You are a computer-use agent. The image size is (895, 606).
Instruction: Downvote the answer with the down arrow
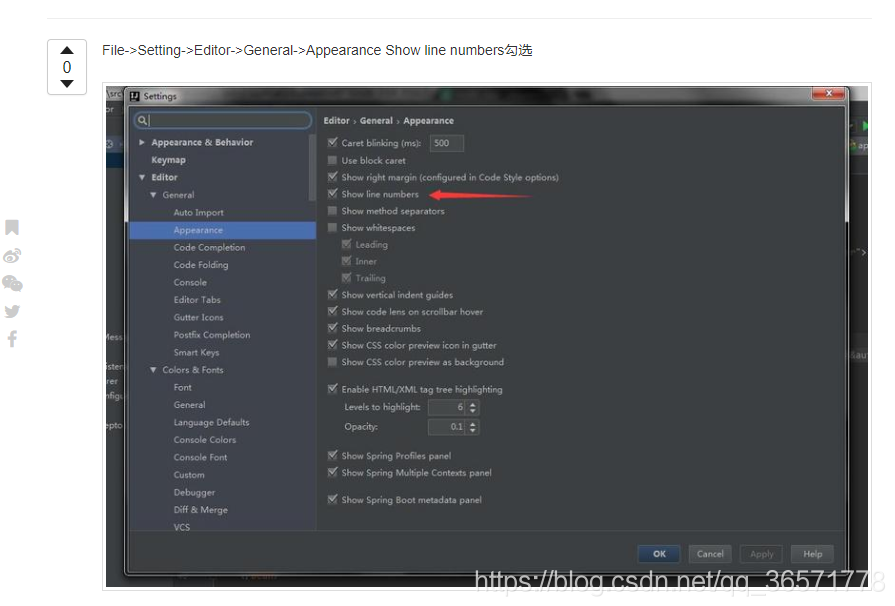point(67,84)
